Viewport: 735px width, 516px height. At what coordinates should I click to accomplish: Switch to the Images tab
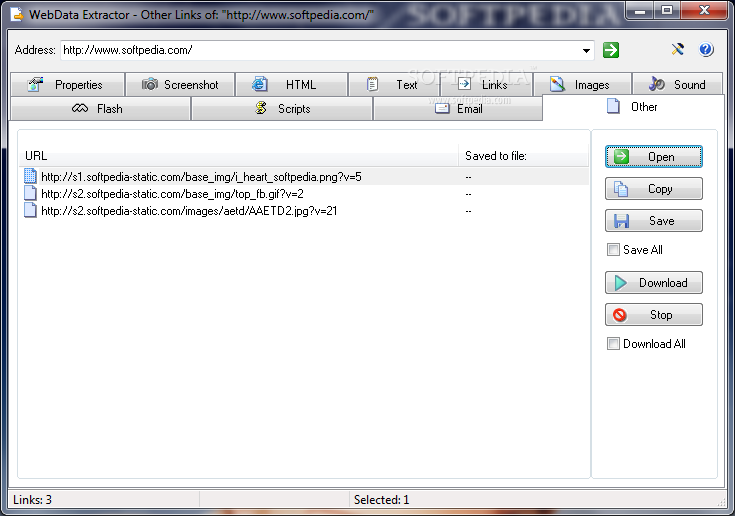[583, 84]
